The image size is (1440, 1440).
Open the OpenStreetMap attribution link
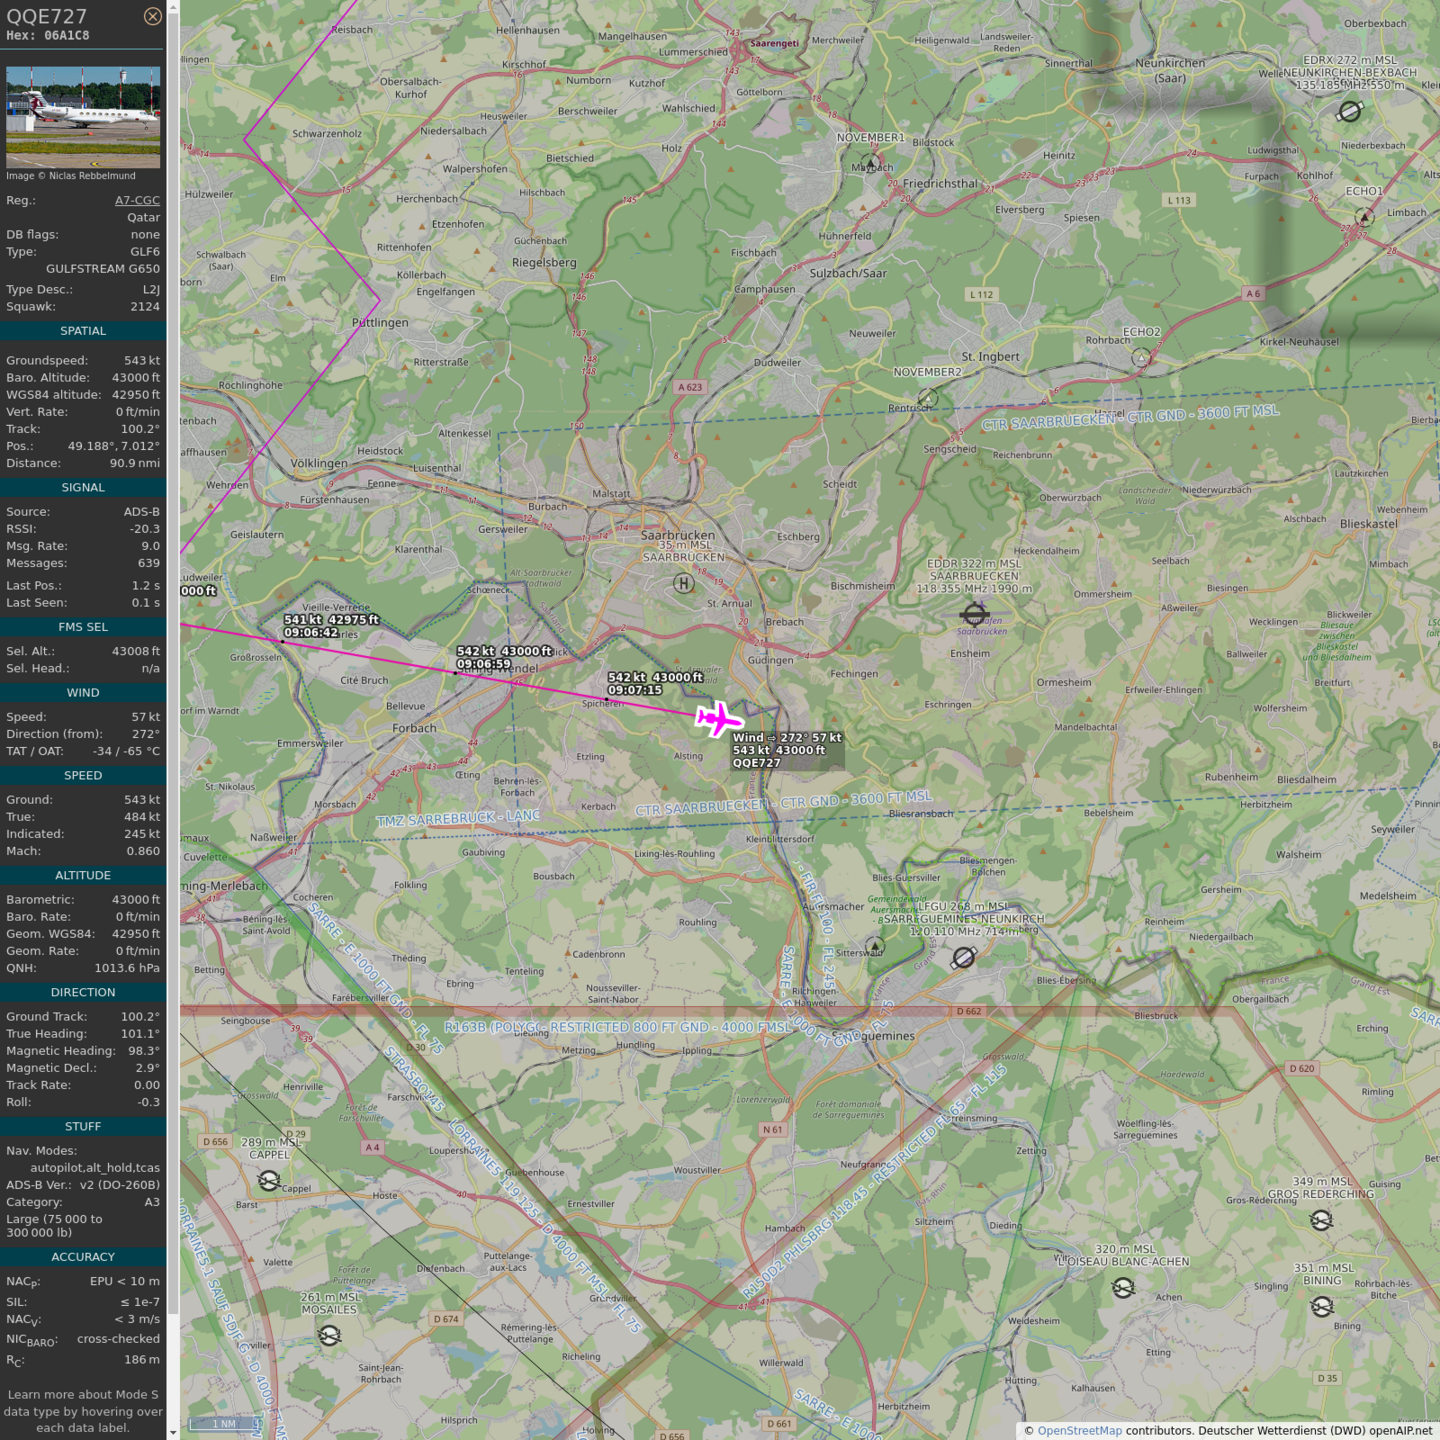(1079, 1431)
